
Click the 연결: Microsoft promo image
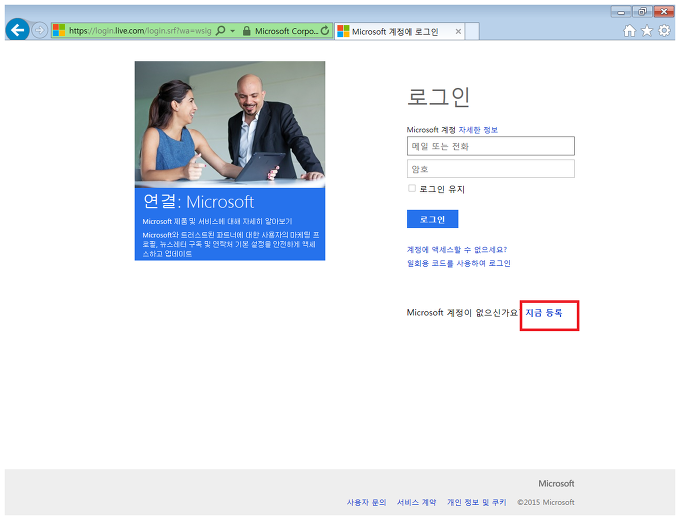point(230,160)
